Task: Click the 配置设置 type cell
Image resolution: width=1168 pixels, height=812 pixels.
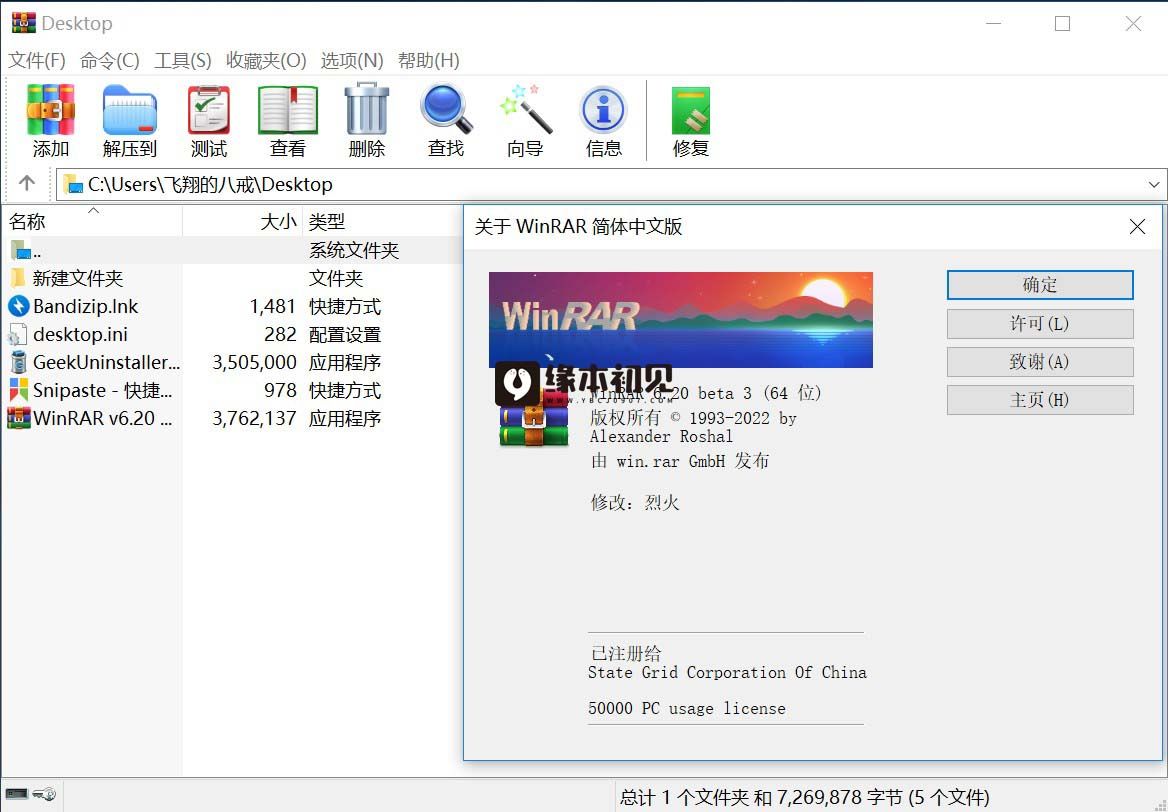Action: (x=345, y=334)
